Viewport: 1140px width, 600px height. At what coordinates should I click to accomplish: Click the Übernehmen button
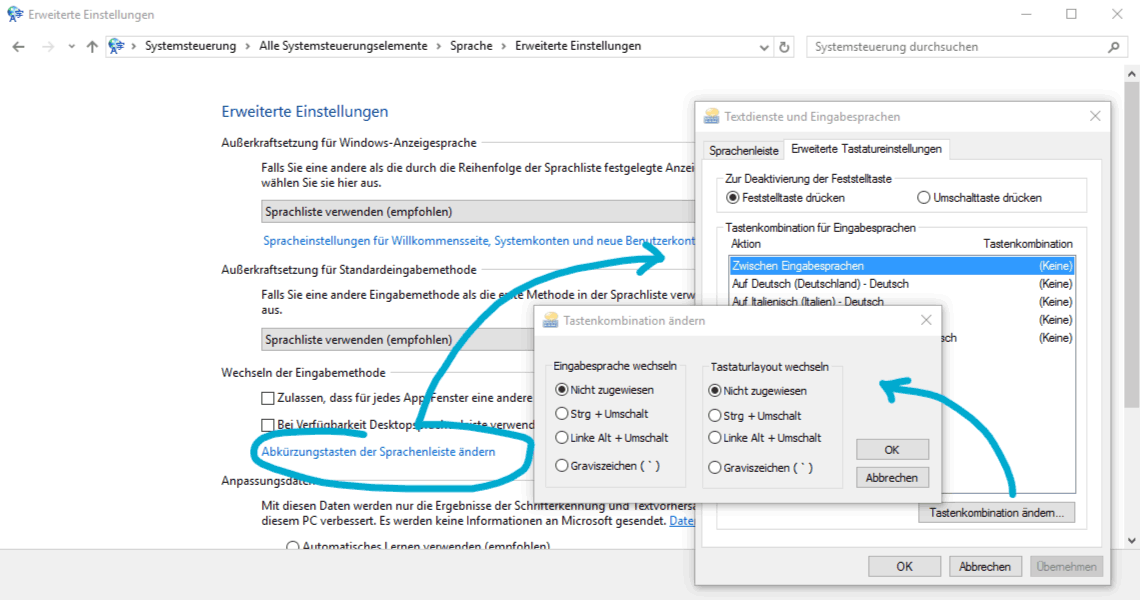coord(1066,567)
